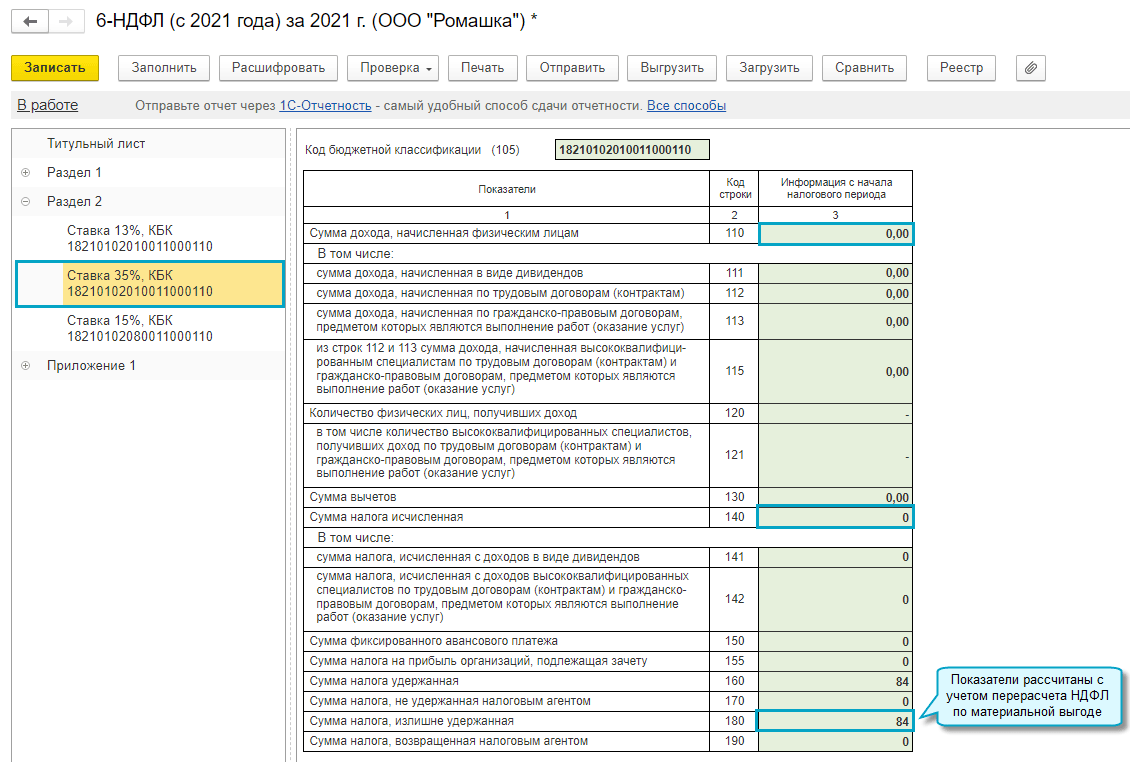Screen dimensions: 1130x762
Task: Collapse the Раздел 2 tree node
Action: pos(25,202)
